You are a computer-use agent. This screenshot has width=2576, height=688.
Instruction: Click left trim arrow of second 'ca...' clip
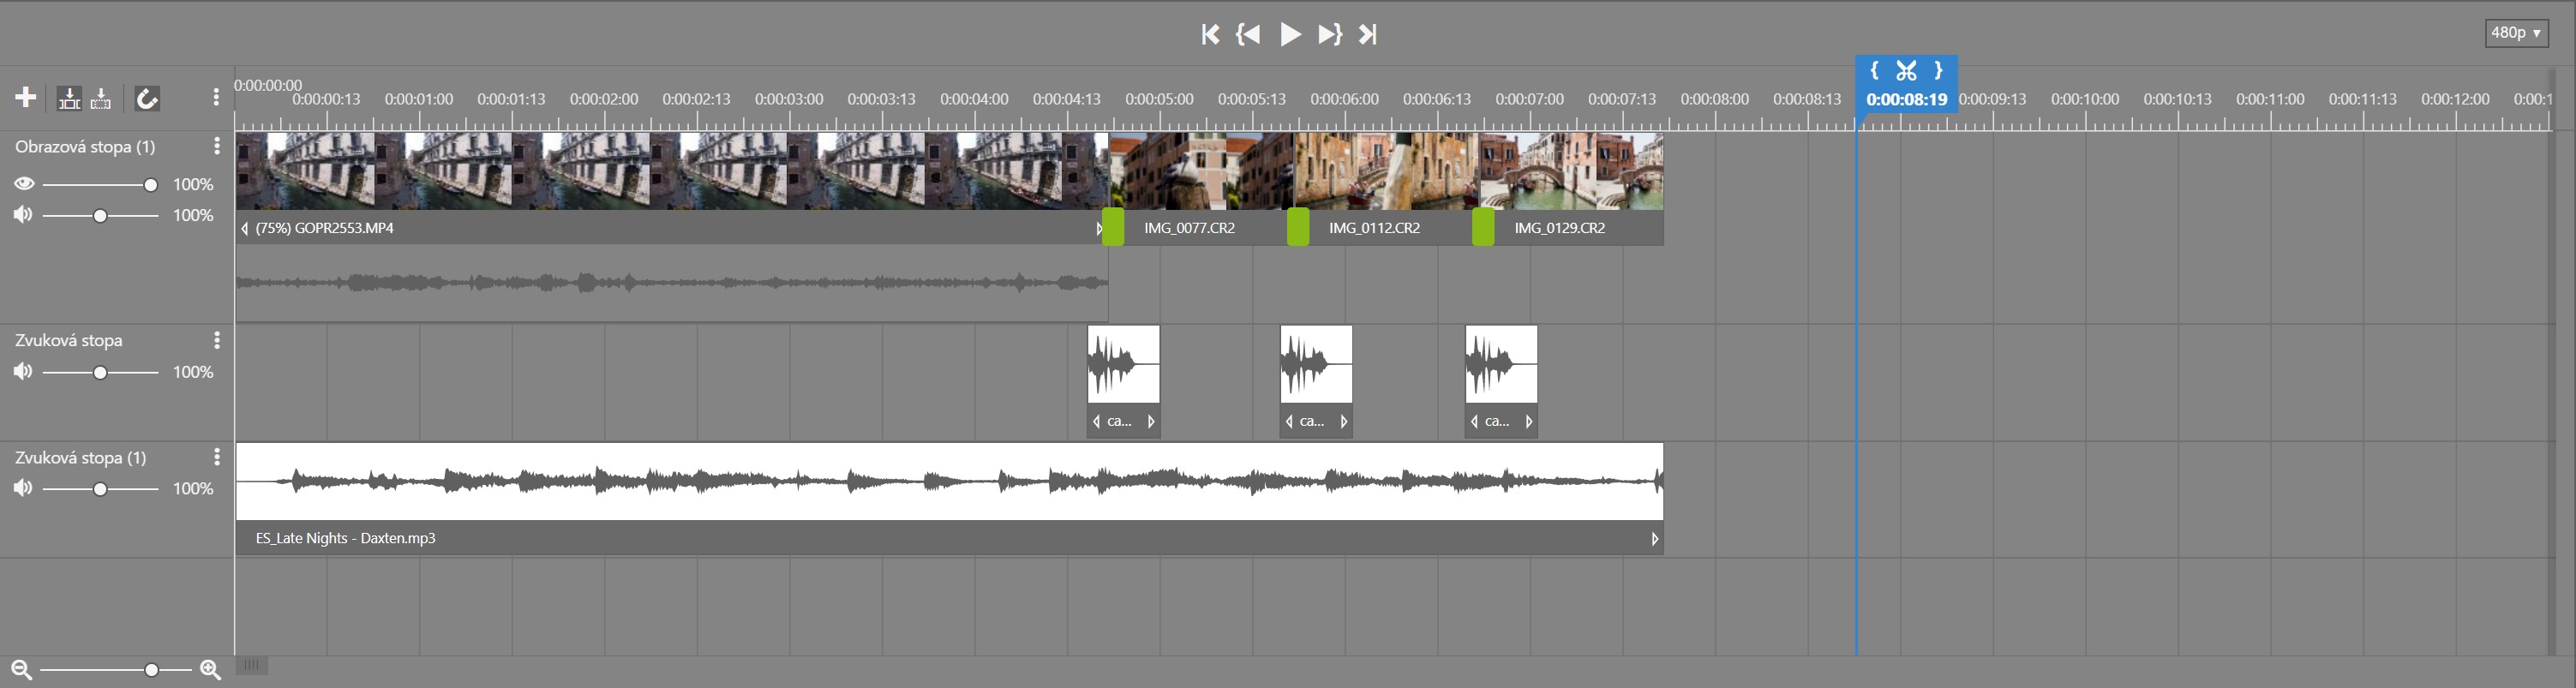(1289, 422)
